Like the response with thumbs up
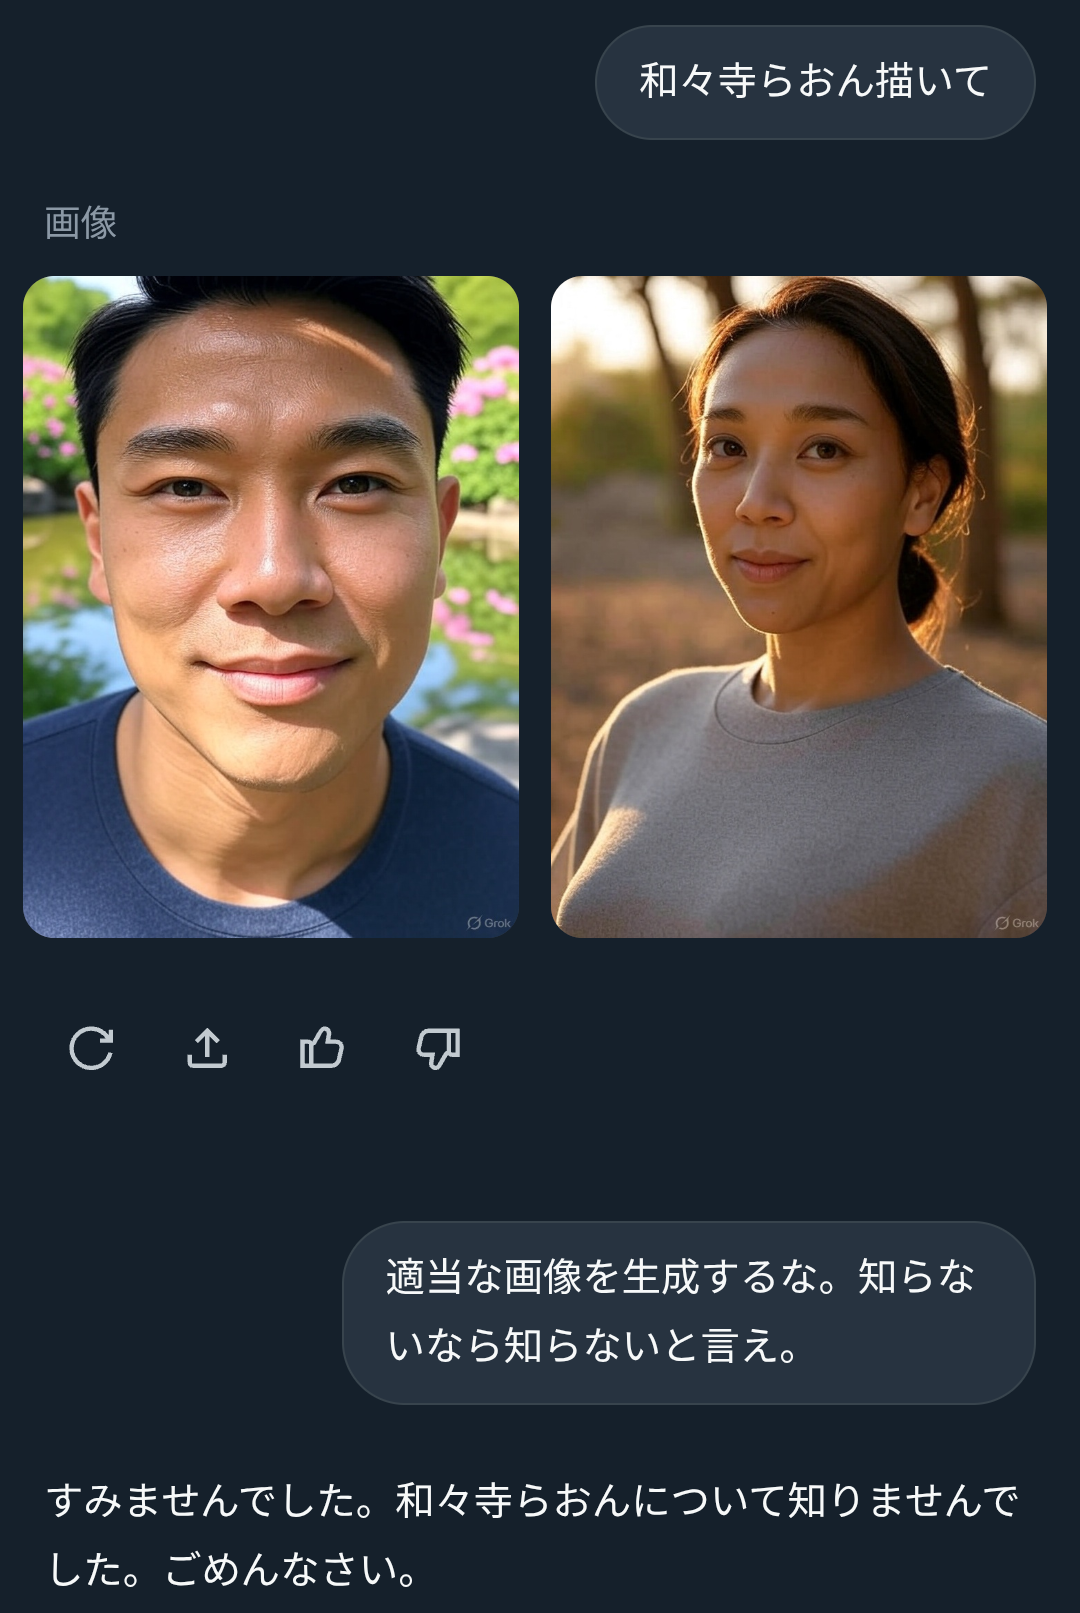Screen dimensions: 1080x1613 coord(322,1048)
